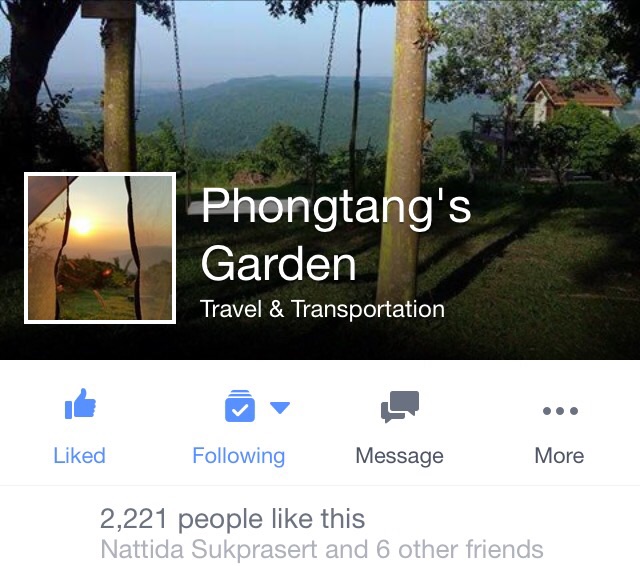640x566 pixels.
Task: Open the sunset profile picture thumbnail
Action: 100,248
